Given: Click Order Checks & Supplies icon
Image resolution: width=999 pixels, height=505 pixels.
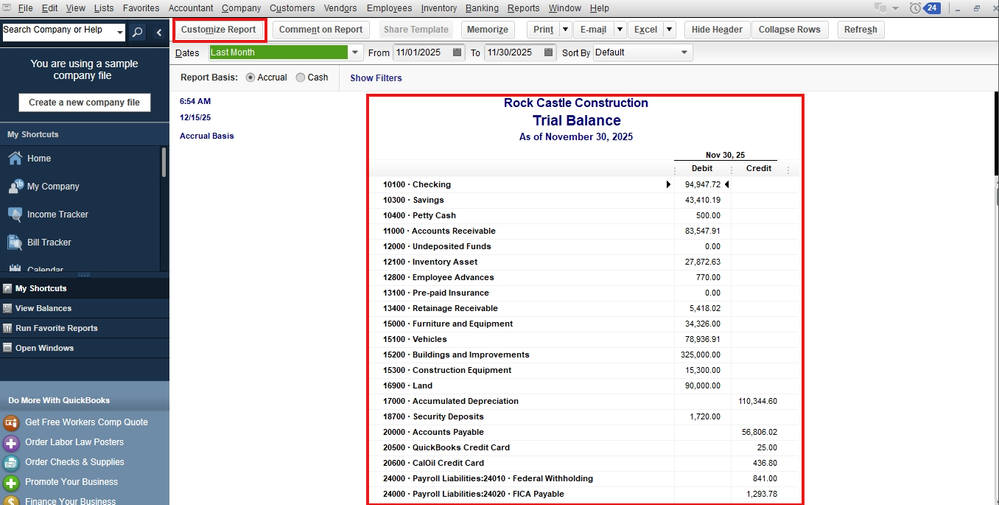Looking at the screenshot, I should (11, 462).
